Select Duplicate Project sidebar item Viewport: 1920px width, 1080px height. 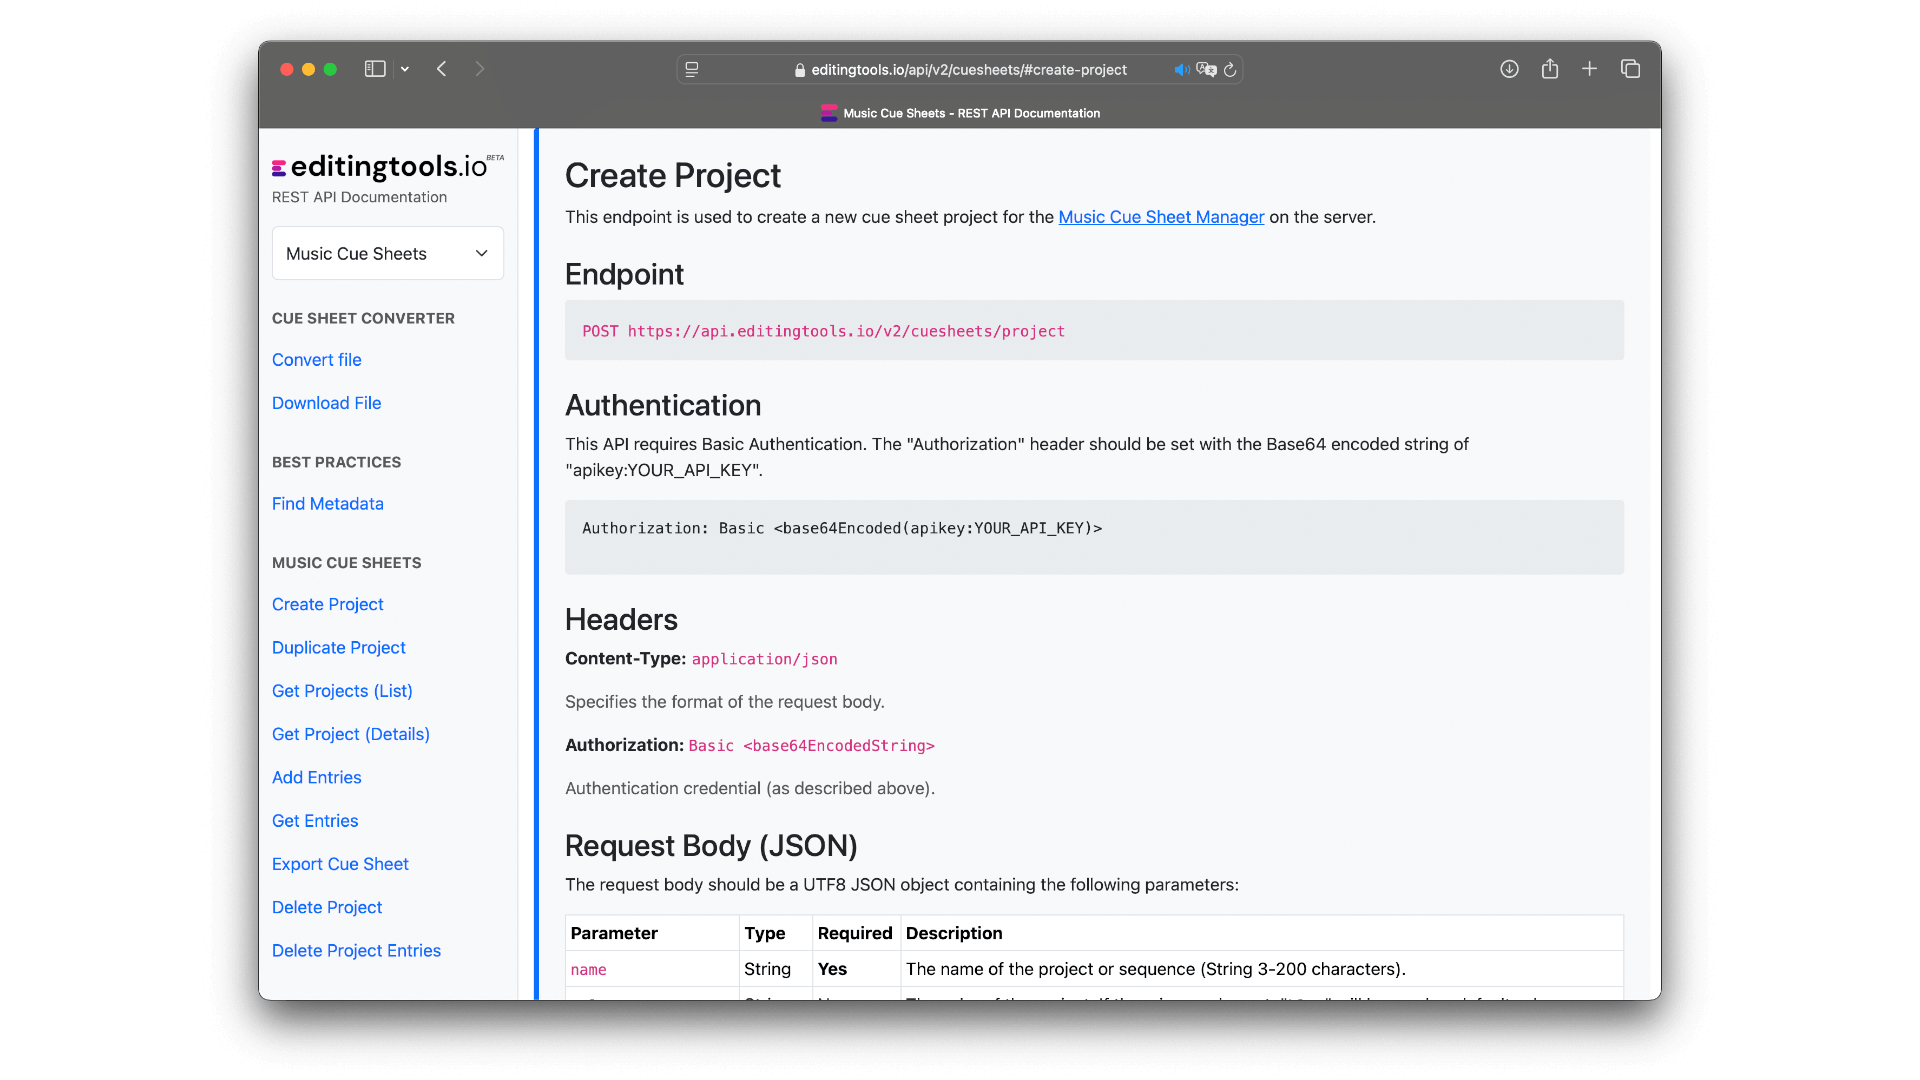click(x=339, y=648)
